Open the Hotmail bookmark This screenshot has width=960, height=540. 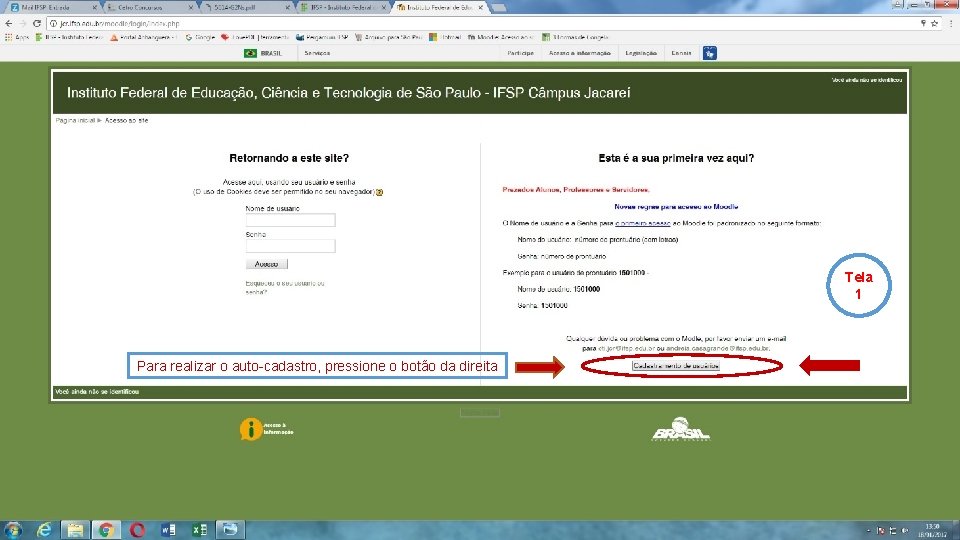tap(445, 37)
